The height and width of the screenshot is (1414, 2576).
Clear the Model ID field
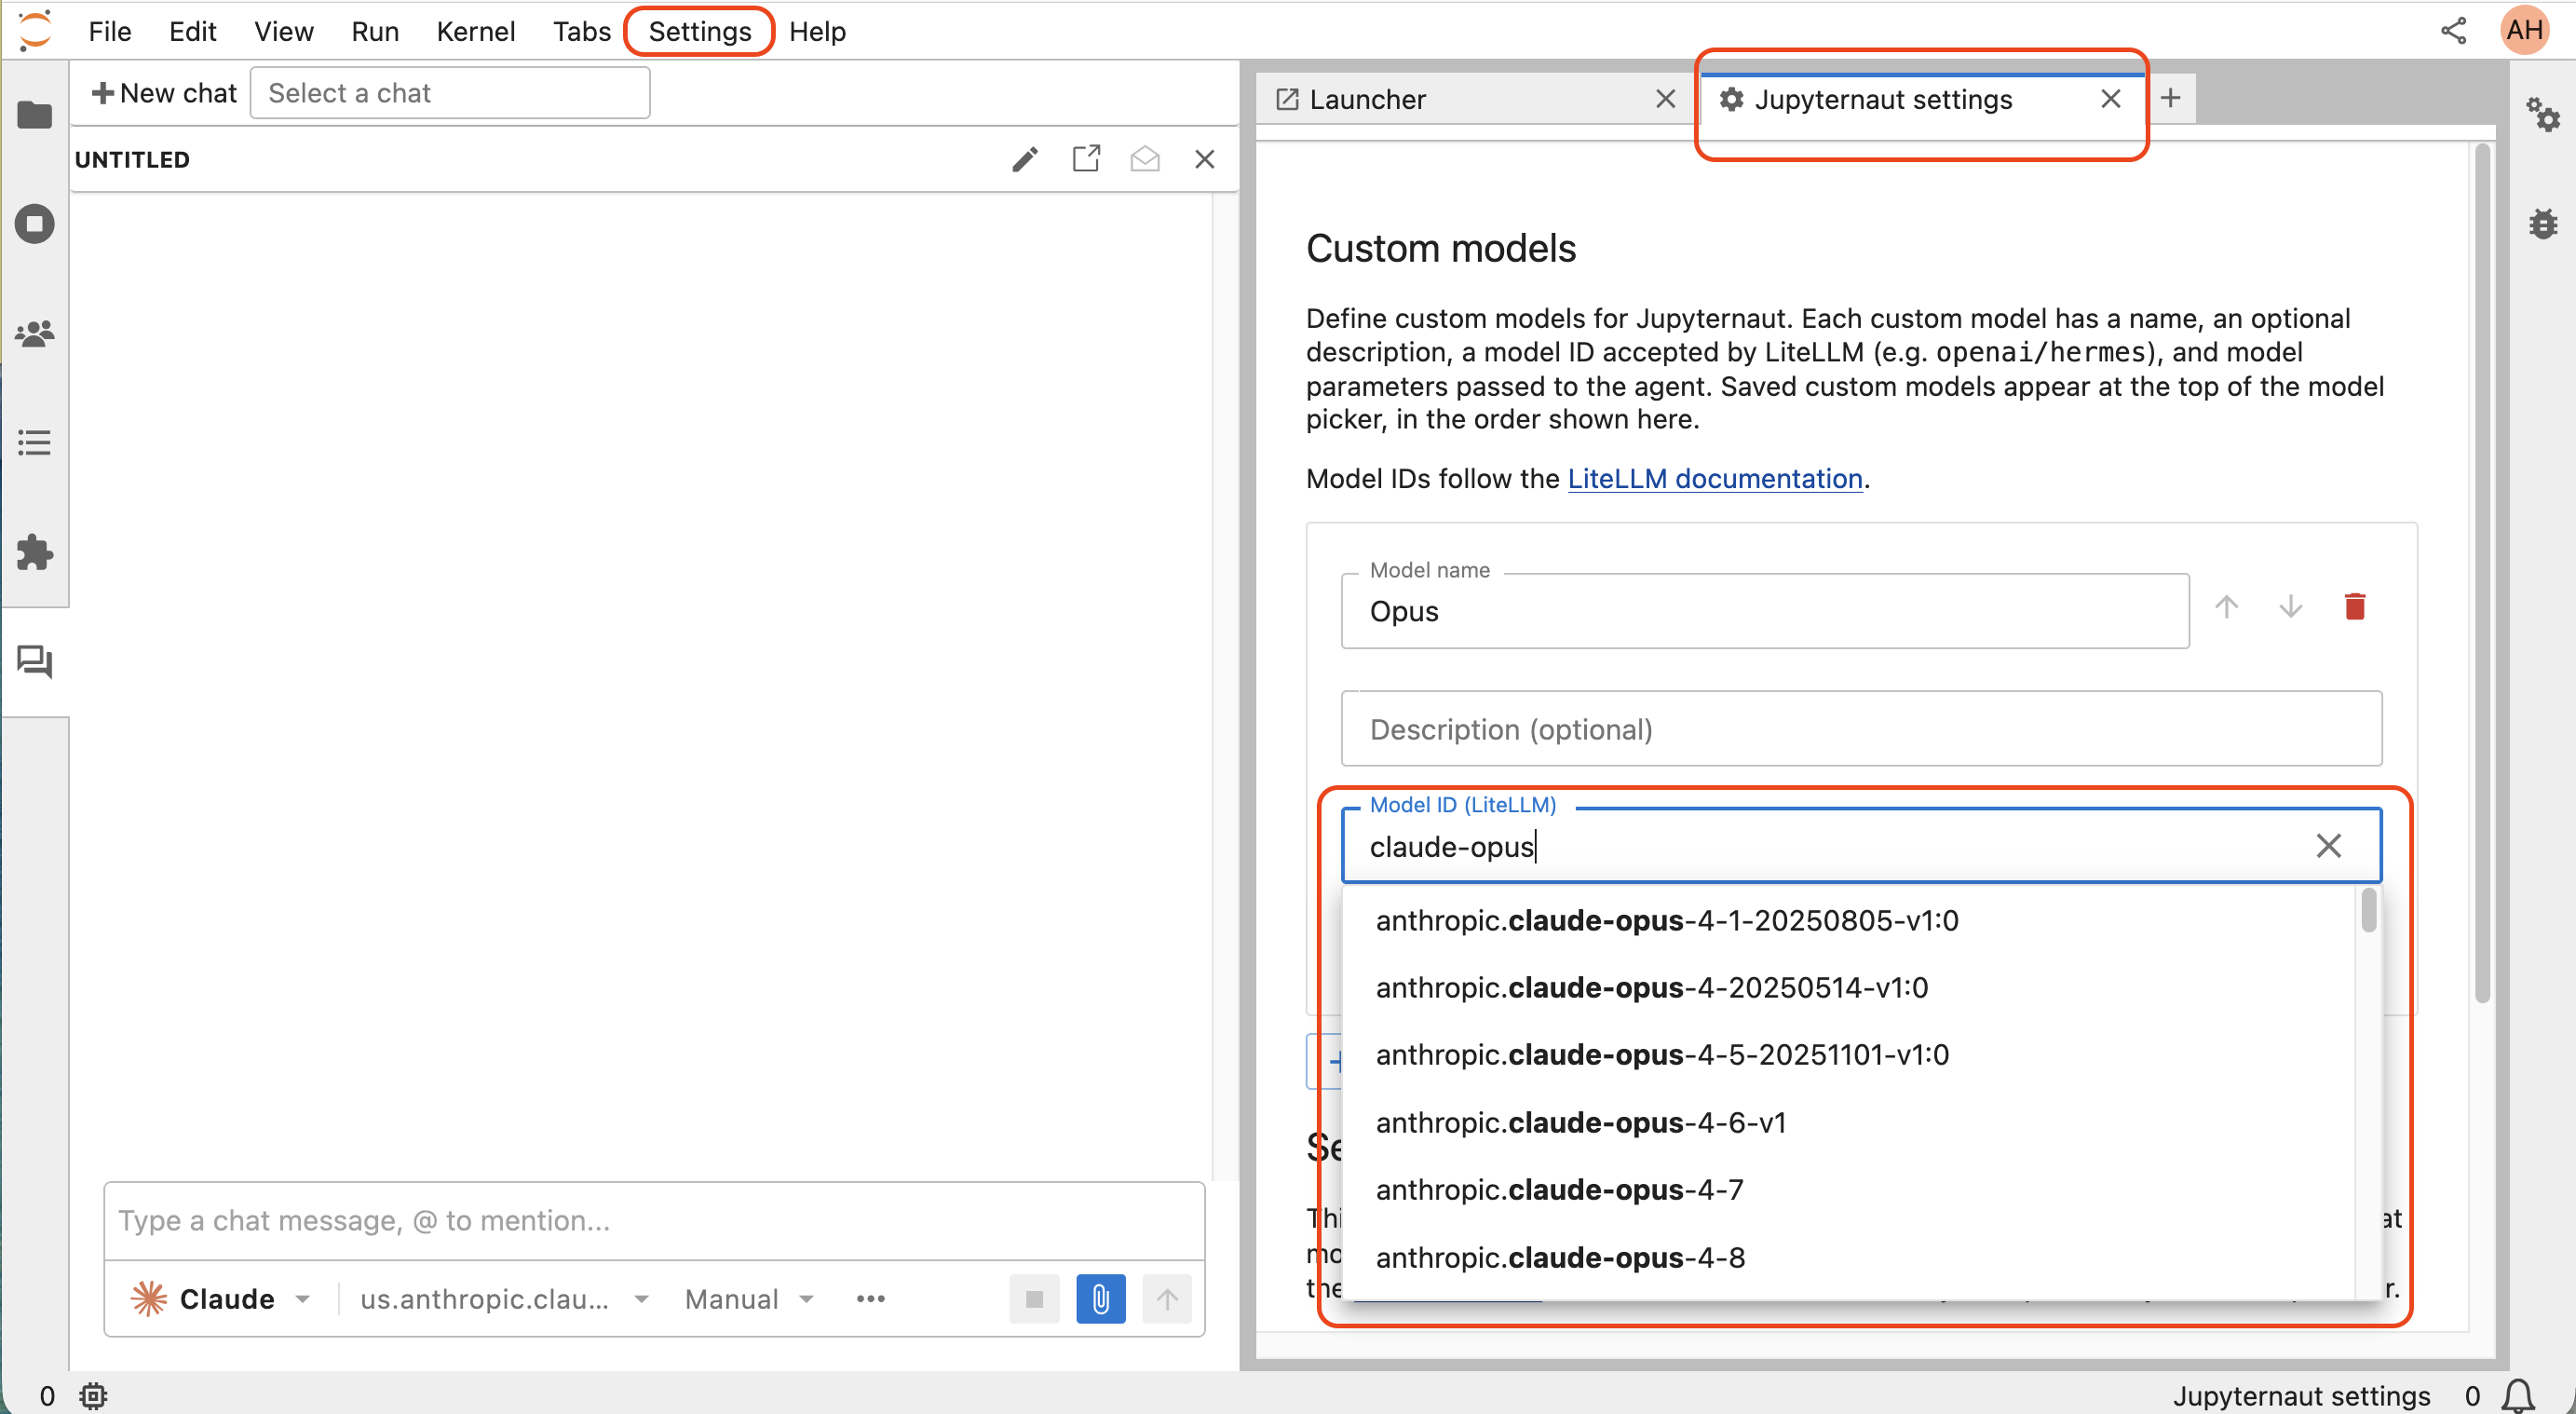[x=2328, y=846]
